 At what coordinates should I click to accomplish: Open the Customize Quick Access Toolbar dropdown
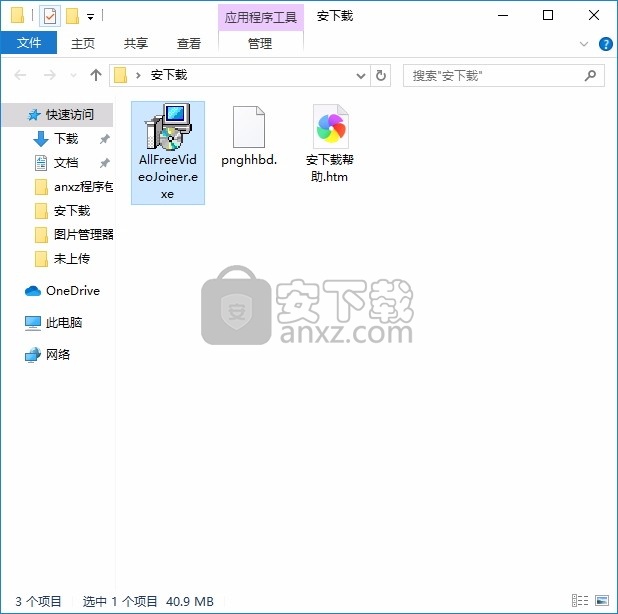click(x=91, y=17)
